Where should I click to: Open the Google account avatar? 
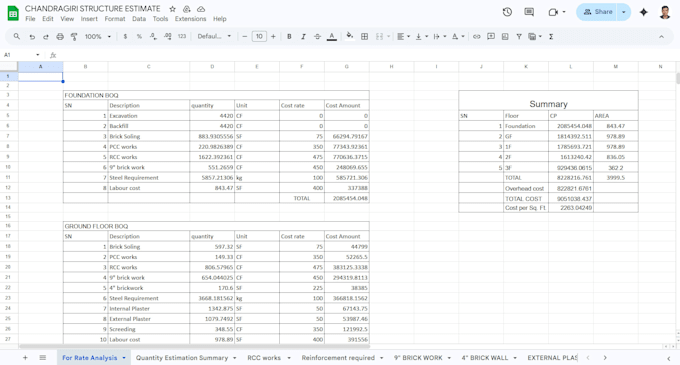click(665, 12)
